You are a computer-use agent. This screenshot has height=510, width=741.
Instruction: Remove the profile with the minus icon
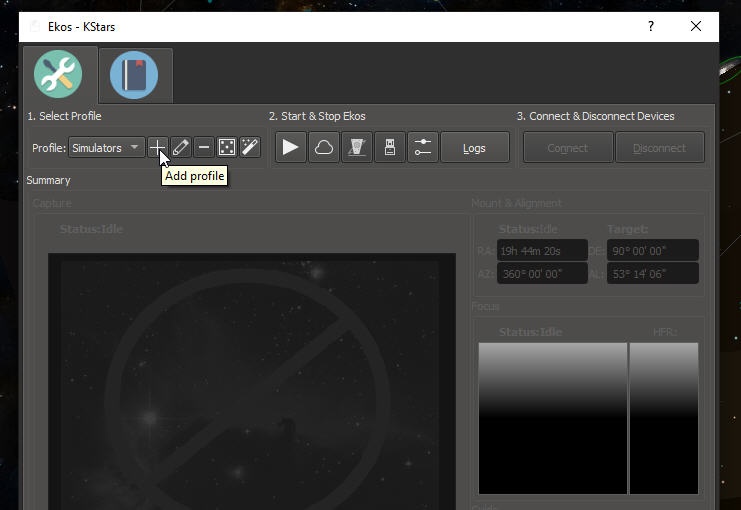(x=204, y=148)
